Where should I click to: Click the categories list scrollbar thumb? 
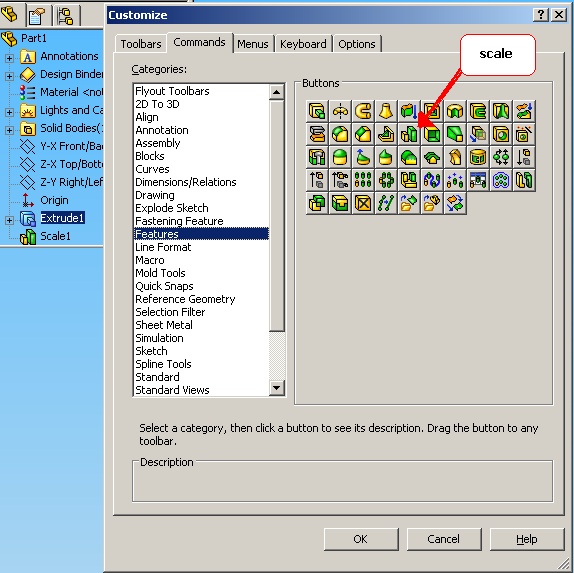[x=277, y=216]
